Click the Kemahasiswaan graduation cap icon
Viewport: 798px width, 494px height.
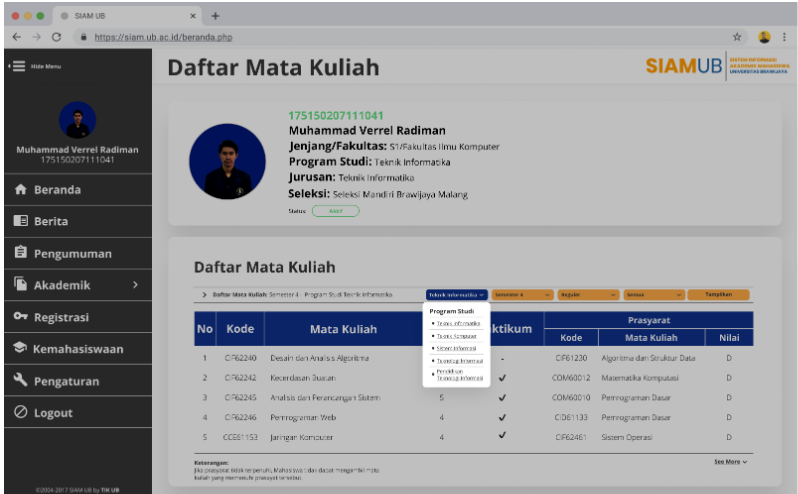pyautogui.click(x=20, y=350)
